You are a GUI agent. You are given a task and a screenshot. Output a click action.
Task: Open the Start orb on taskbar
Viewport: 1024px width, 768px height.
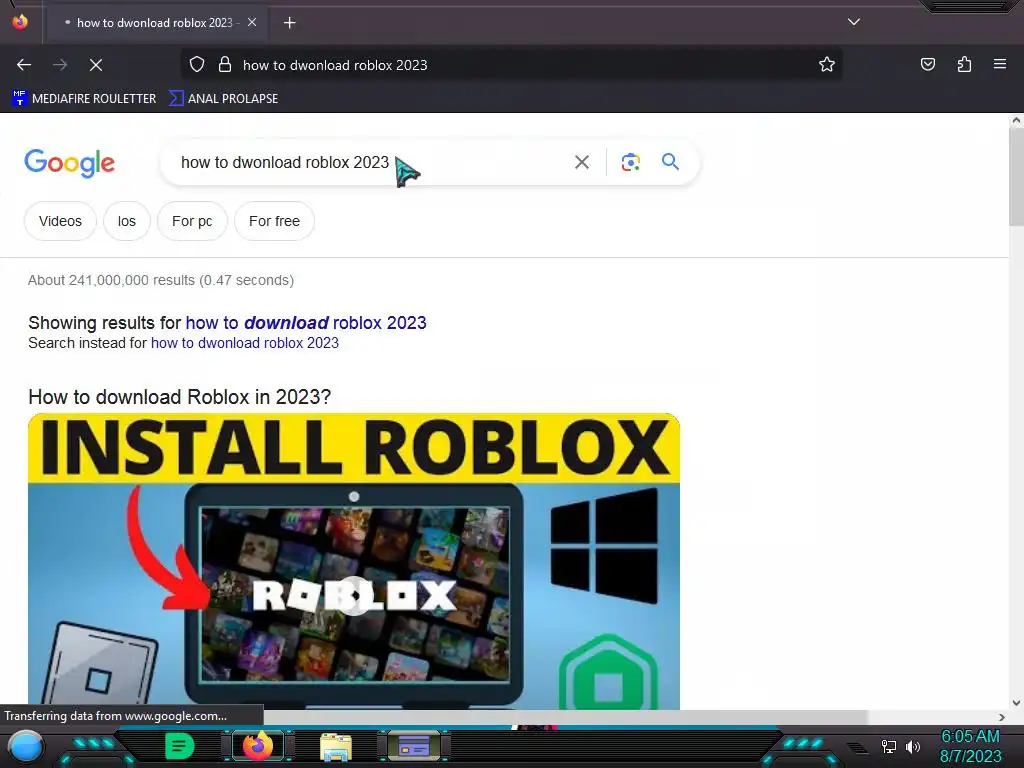click(x=25, y=746)
